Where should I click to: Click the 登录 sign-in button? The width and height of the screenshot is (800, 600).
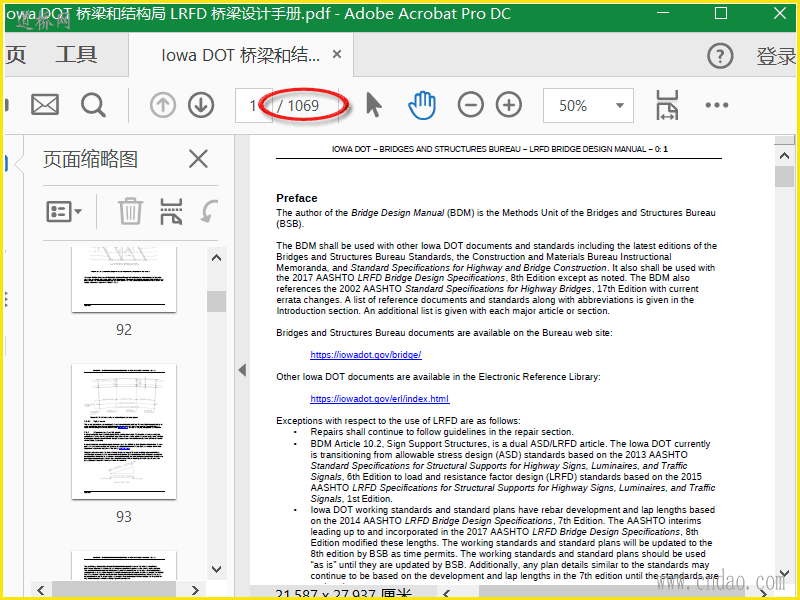pyautogui.click(x=776, y=56)
